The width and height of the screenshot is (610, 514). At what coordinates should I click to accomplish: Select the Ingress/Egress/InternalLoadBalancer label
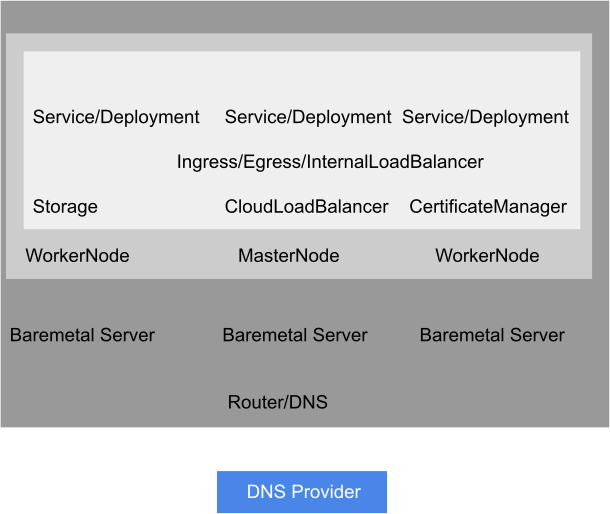tap(330, 162)
